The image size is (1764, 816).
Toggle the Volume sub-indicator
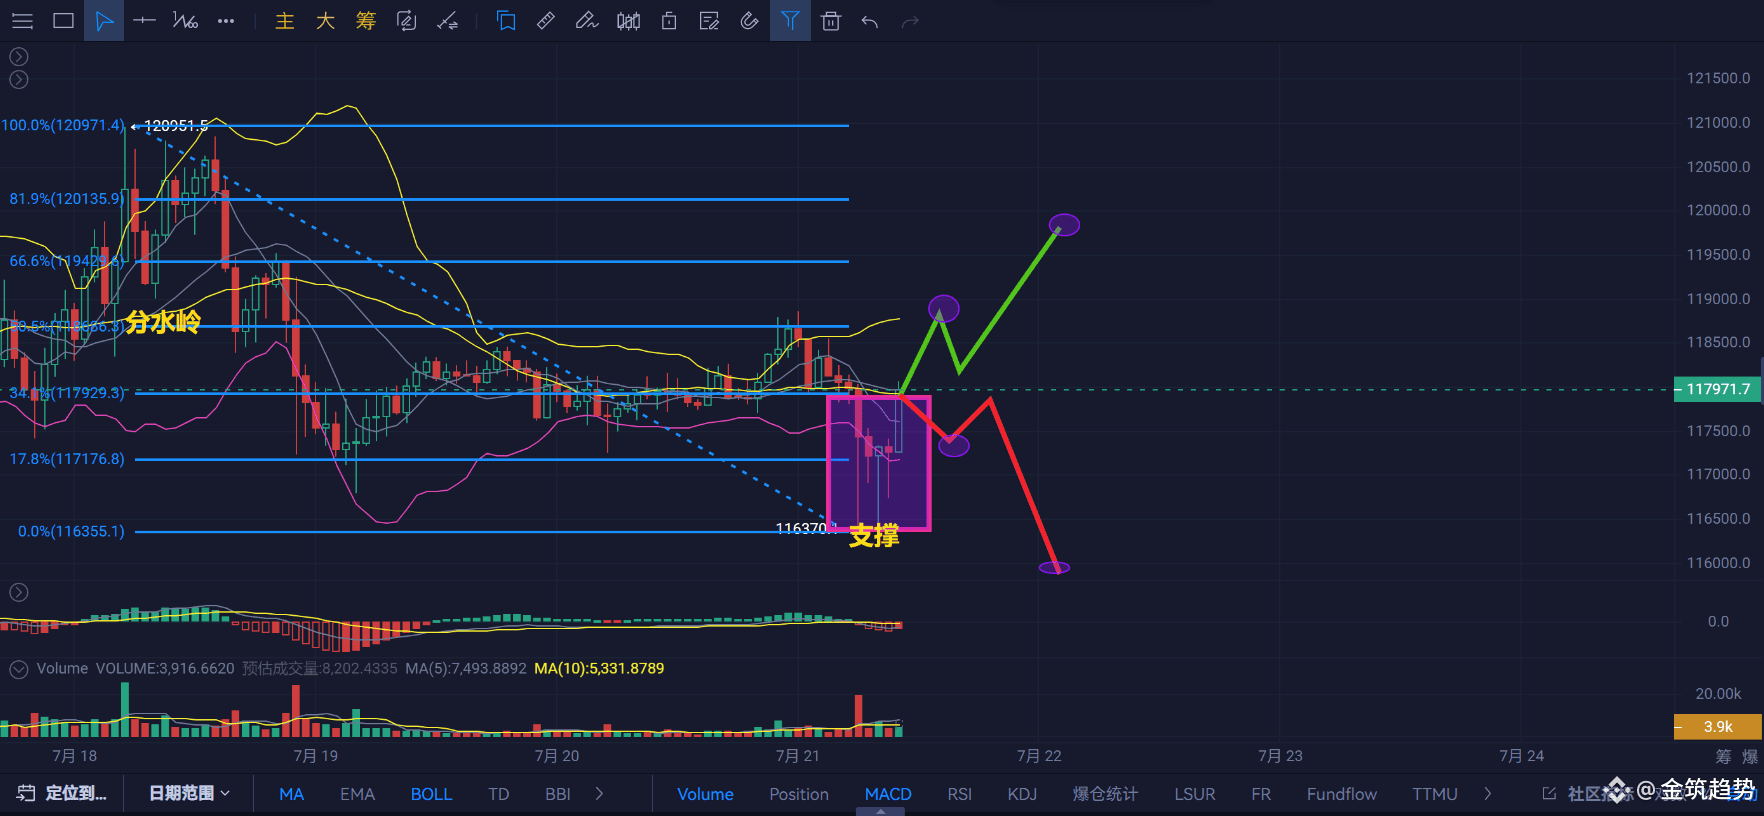tap(705, 794)
